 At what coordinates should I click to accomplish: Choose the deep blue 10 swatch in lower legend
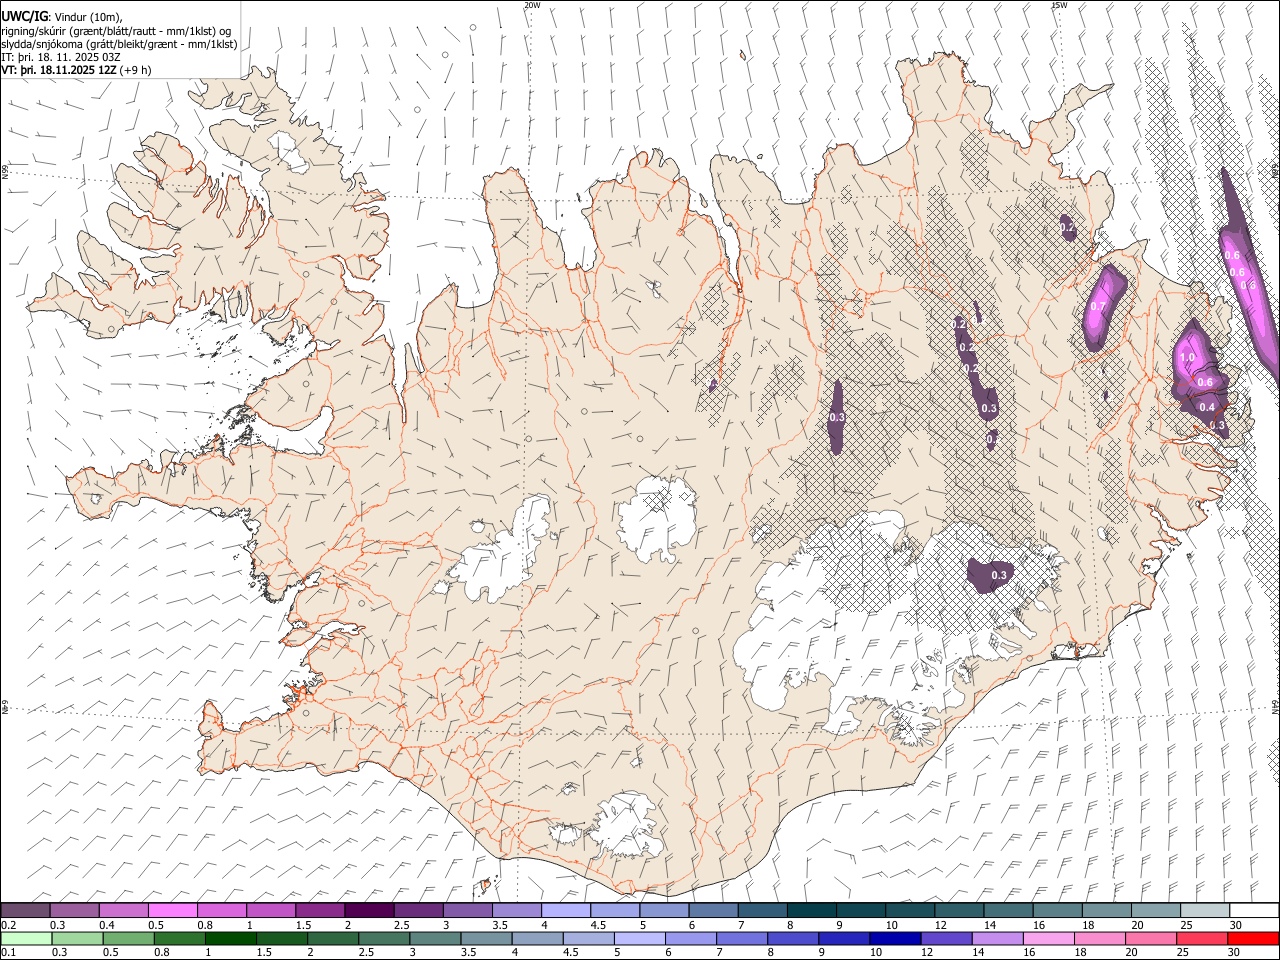[x=896, y=939]
